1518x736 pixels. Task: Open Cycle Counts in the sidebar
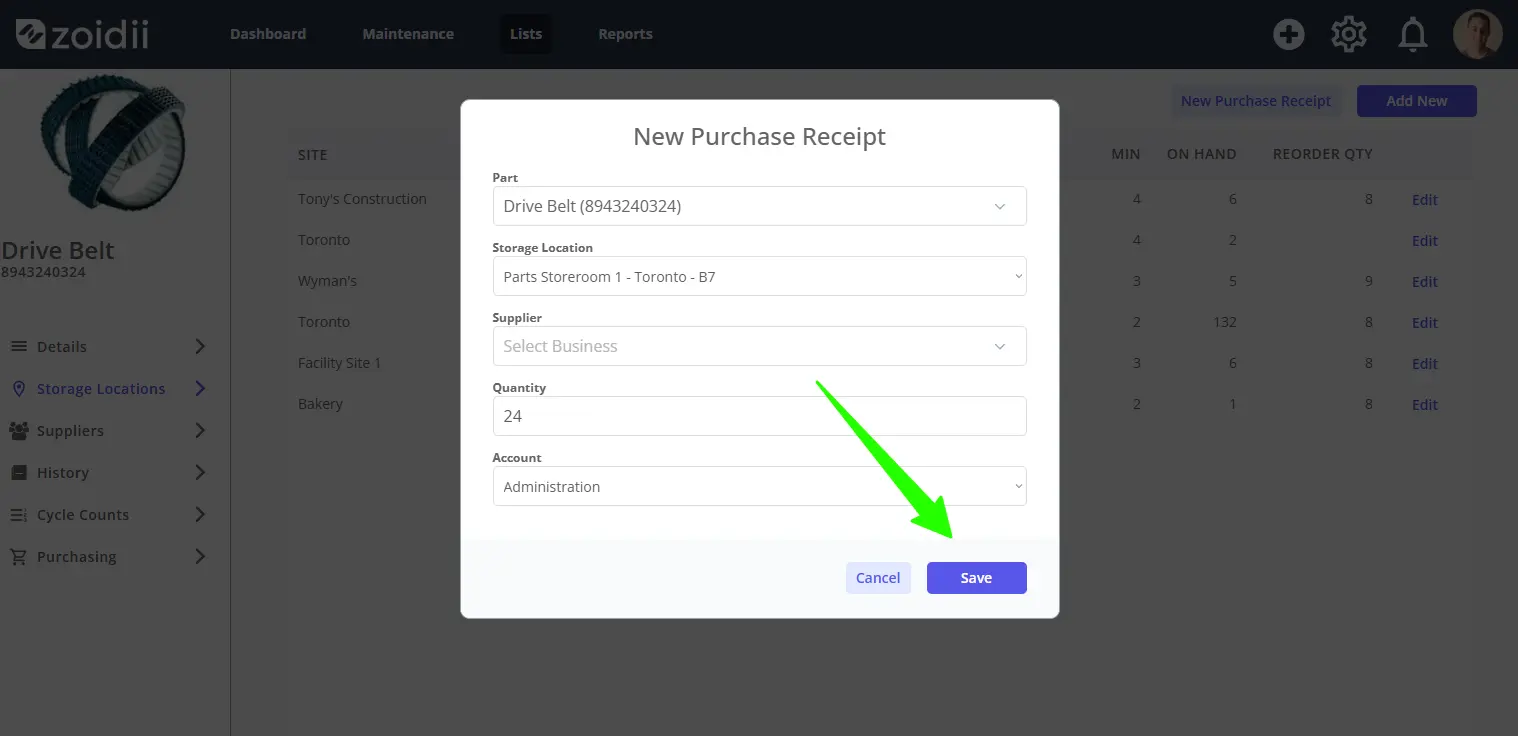(x=83, y=514)
